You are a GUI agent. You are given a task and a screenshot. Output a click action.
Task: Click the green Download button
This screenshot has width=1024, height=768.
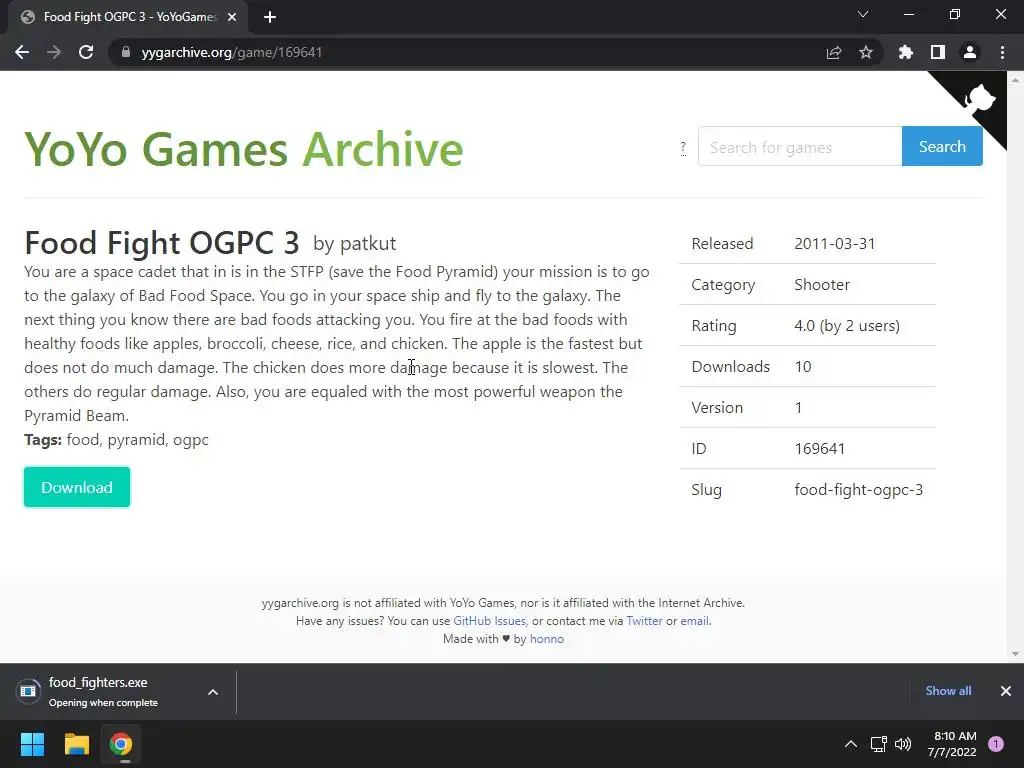tap(77, 487)
